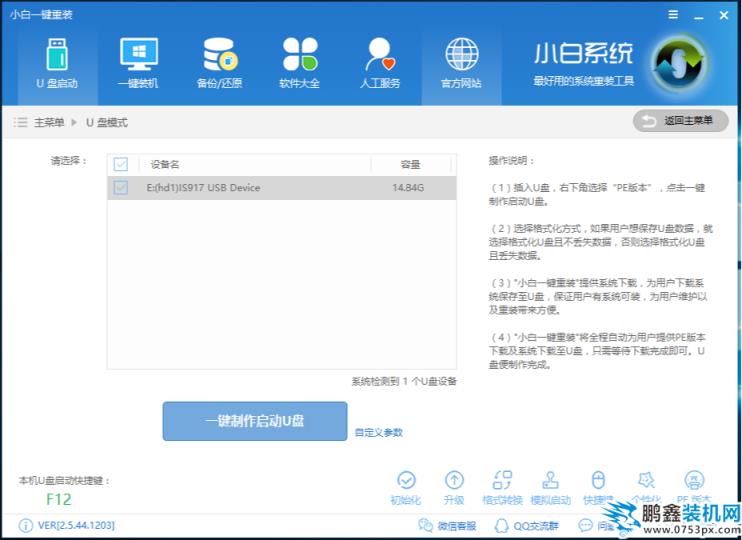Click the version info icon
The height and width of the screenshot is (540, 742).
(x=26, y=525)
